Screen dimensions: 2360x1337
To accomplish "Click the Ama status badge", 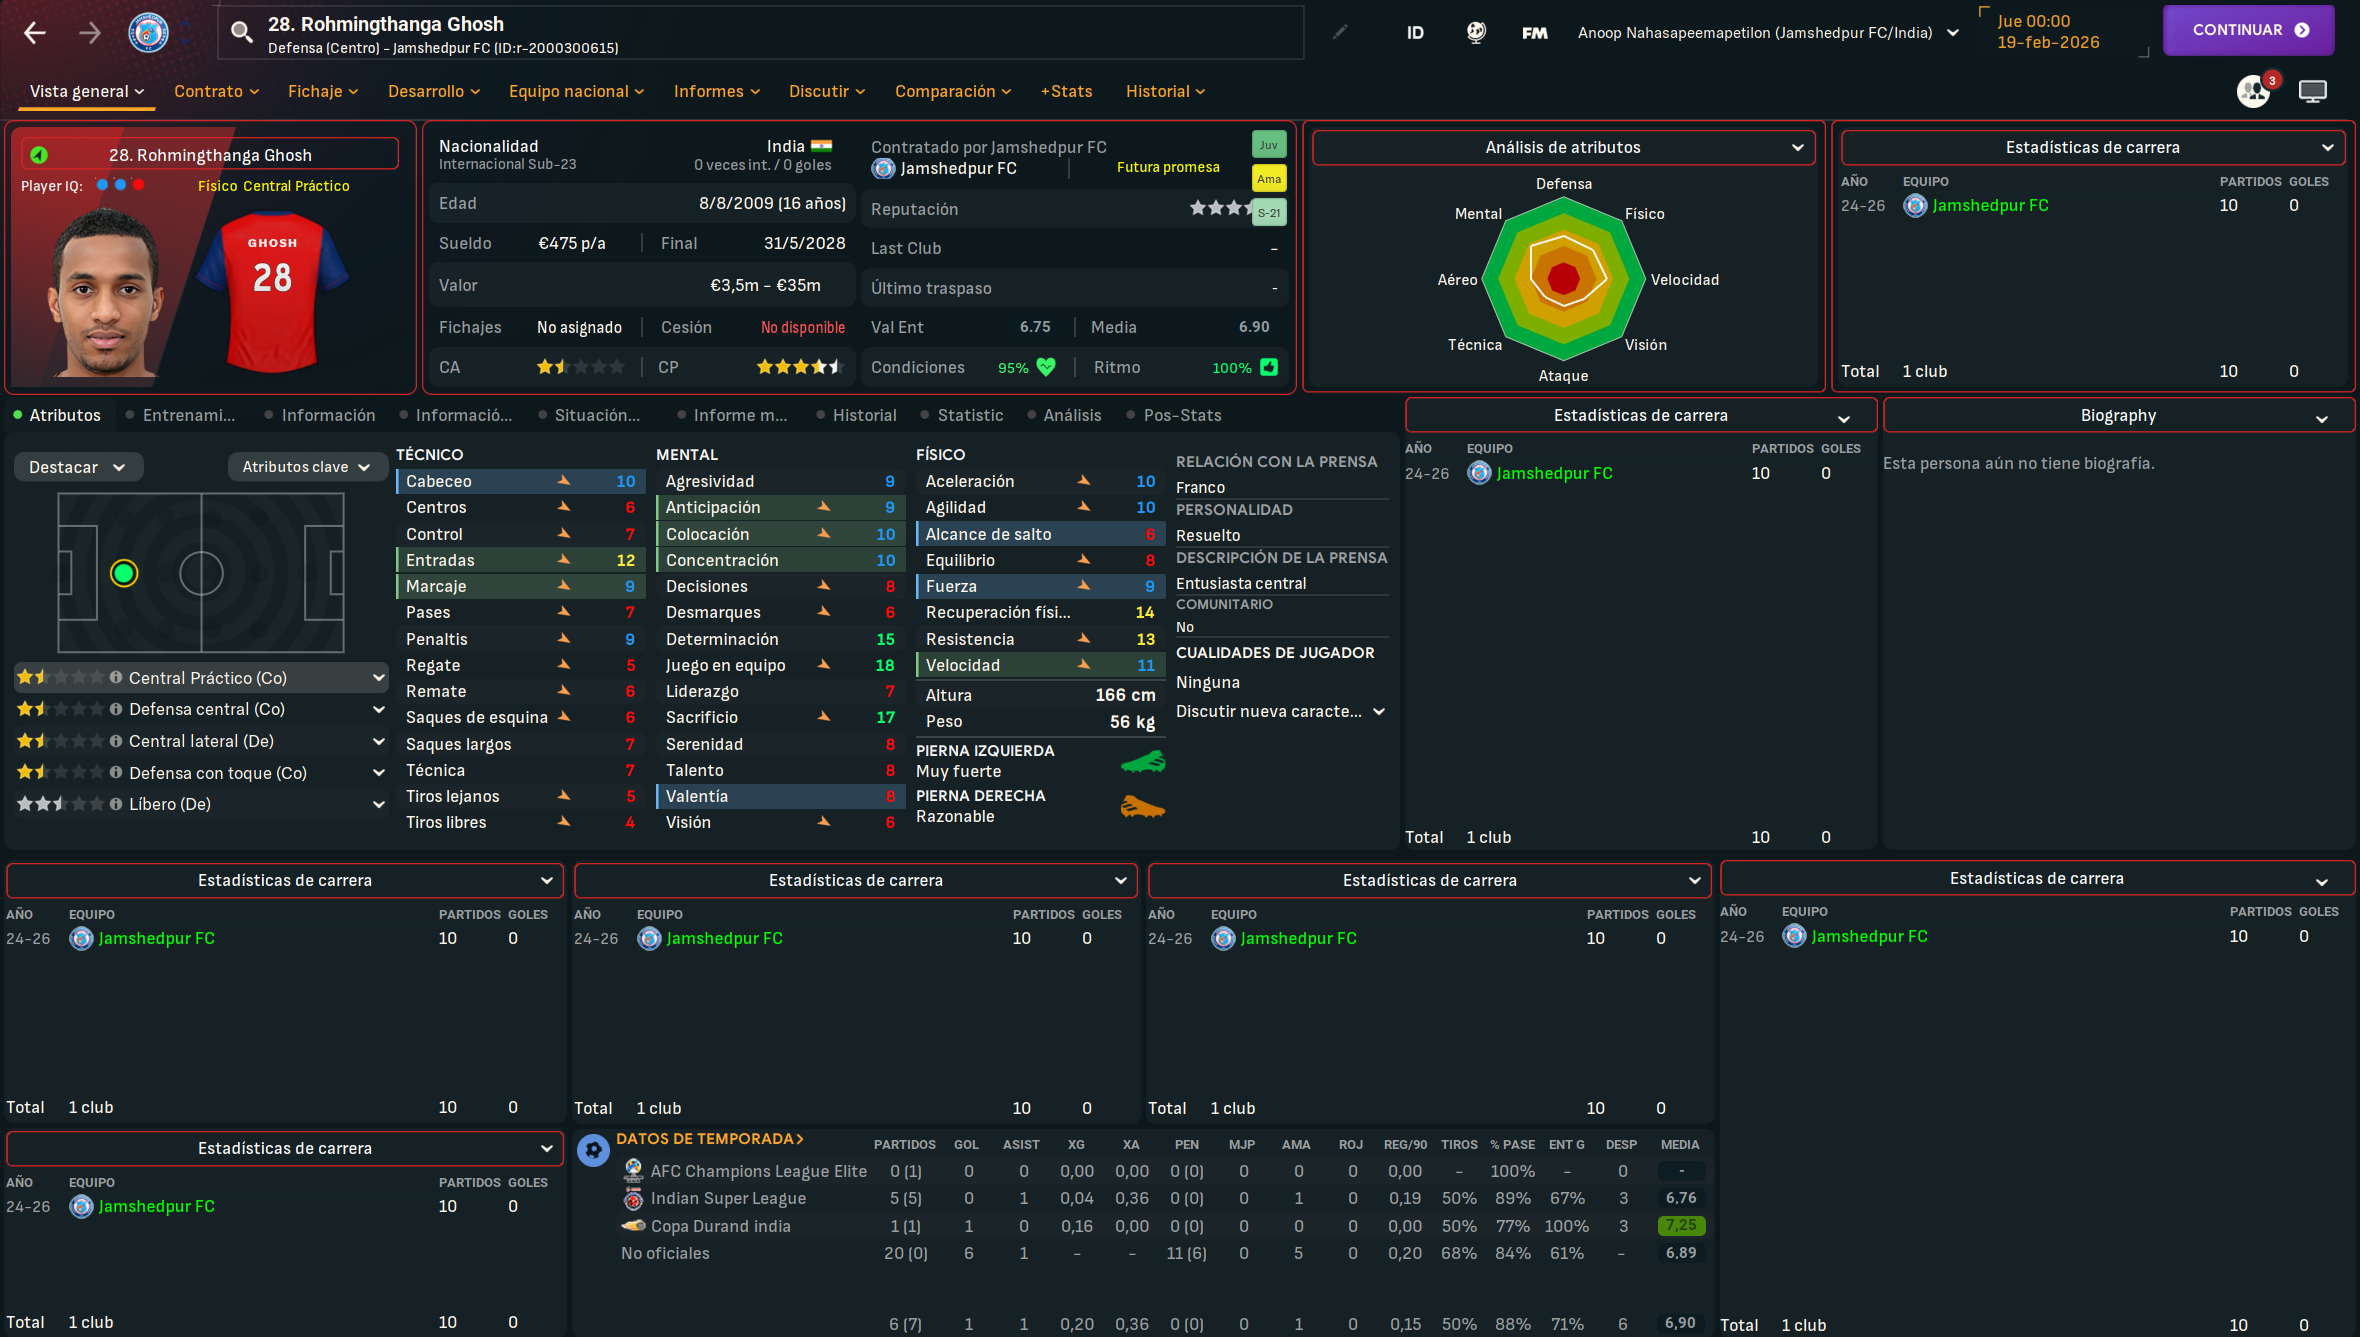I will [1269, 179].
